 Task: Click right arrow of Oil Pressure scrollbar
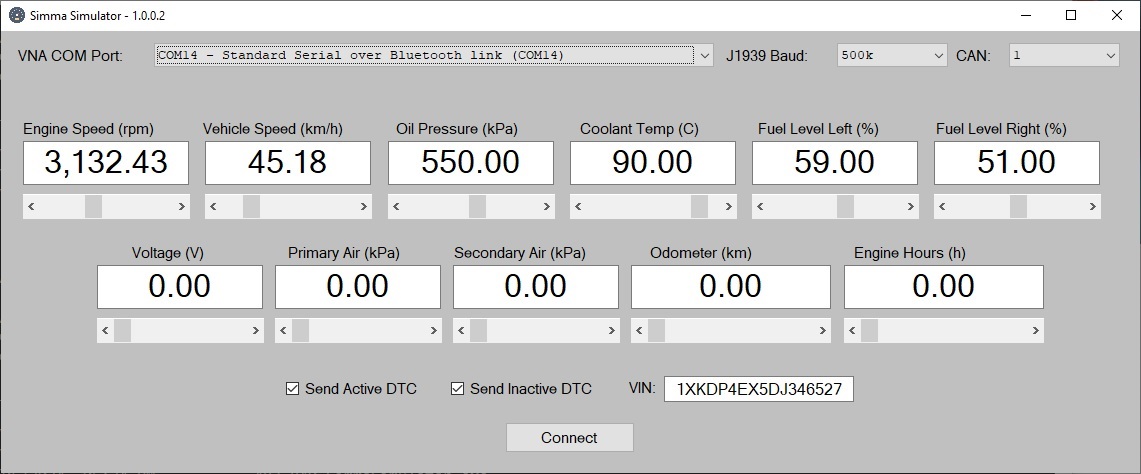(546, 207)
